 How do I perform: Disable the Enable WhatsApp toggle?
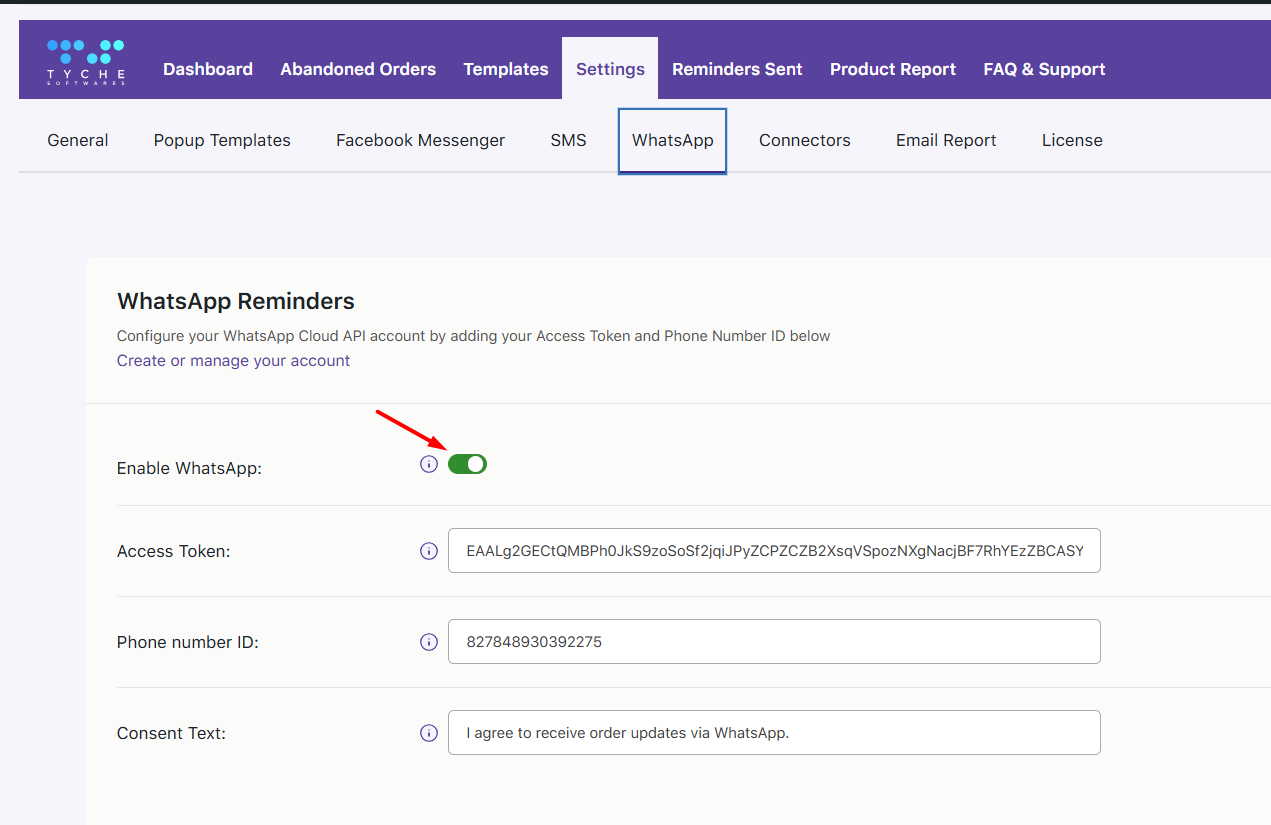pyautogui.click(x=467, y=464)
